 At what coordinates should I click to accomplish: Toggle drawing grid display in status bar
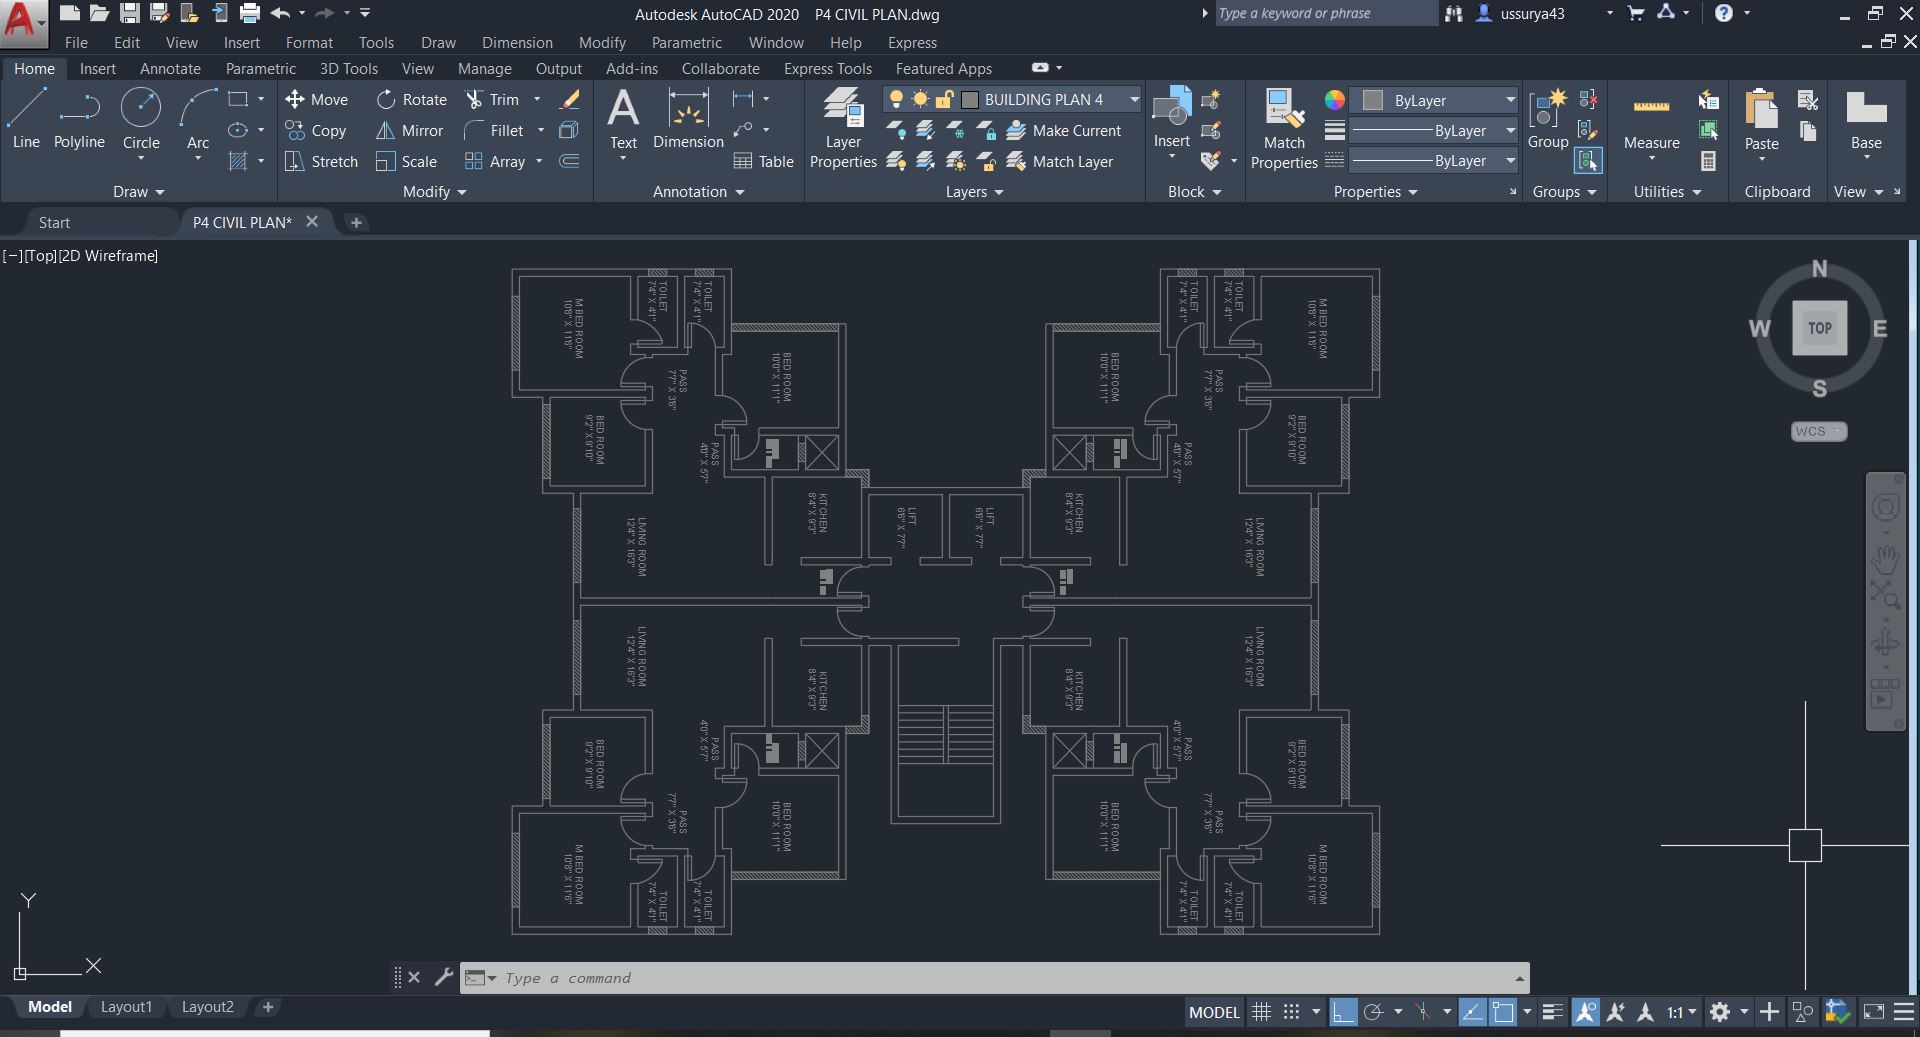coord(1261,1012)
